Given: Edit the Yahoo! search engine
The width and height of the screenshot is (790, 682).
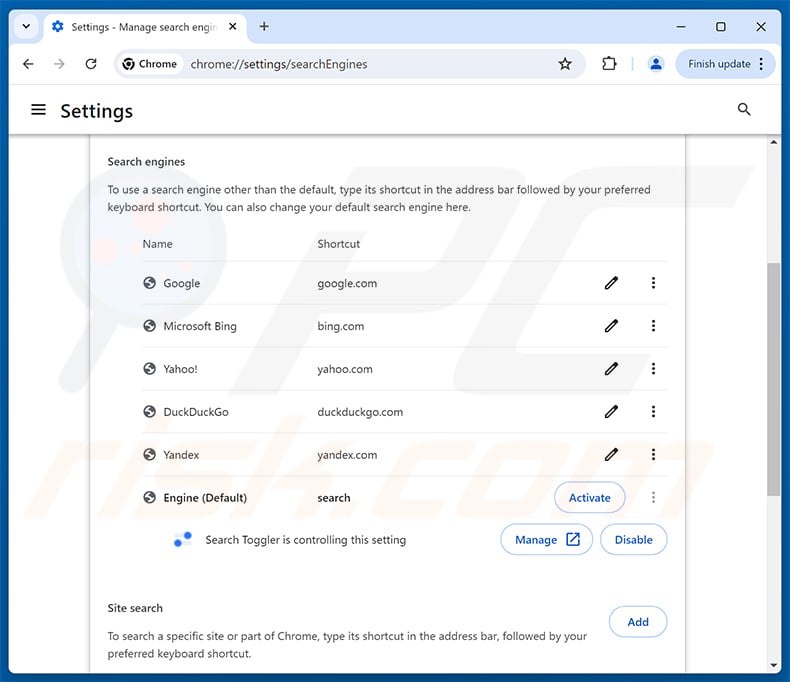Looking at the screenshot, I should tap(611, 369).
